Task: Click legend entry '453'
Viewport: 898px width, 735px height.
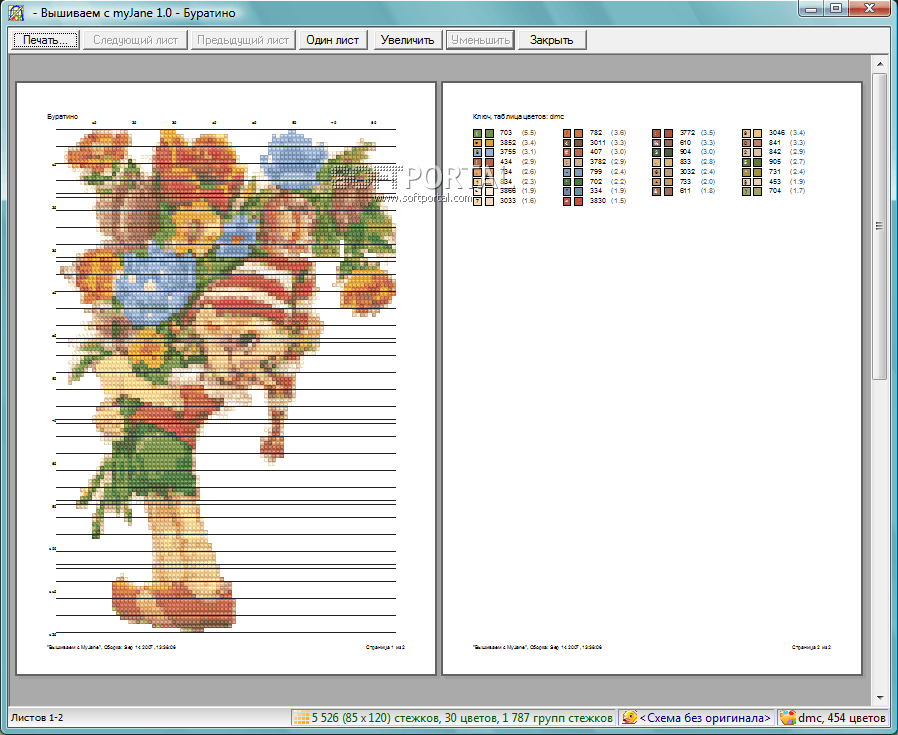Action: point(774,182)
